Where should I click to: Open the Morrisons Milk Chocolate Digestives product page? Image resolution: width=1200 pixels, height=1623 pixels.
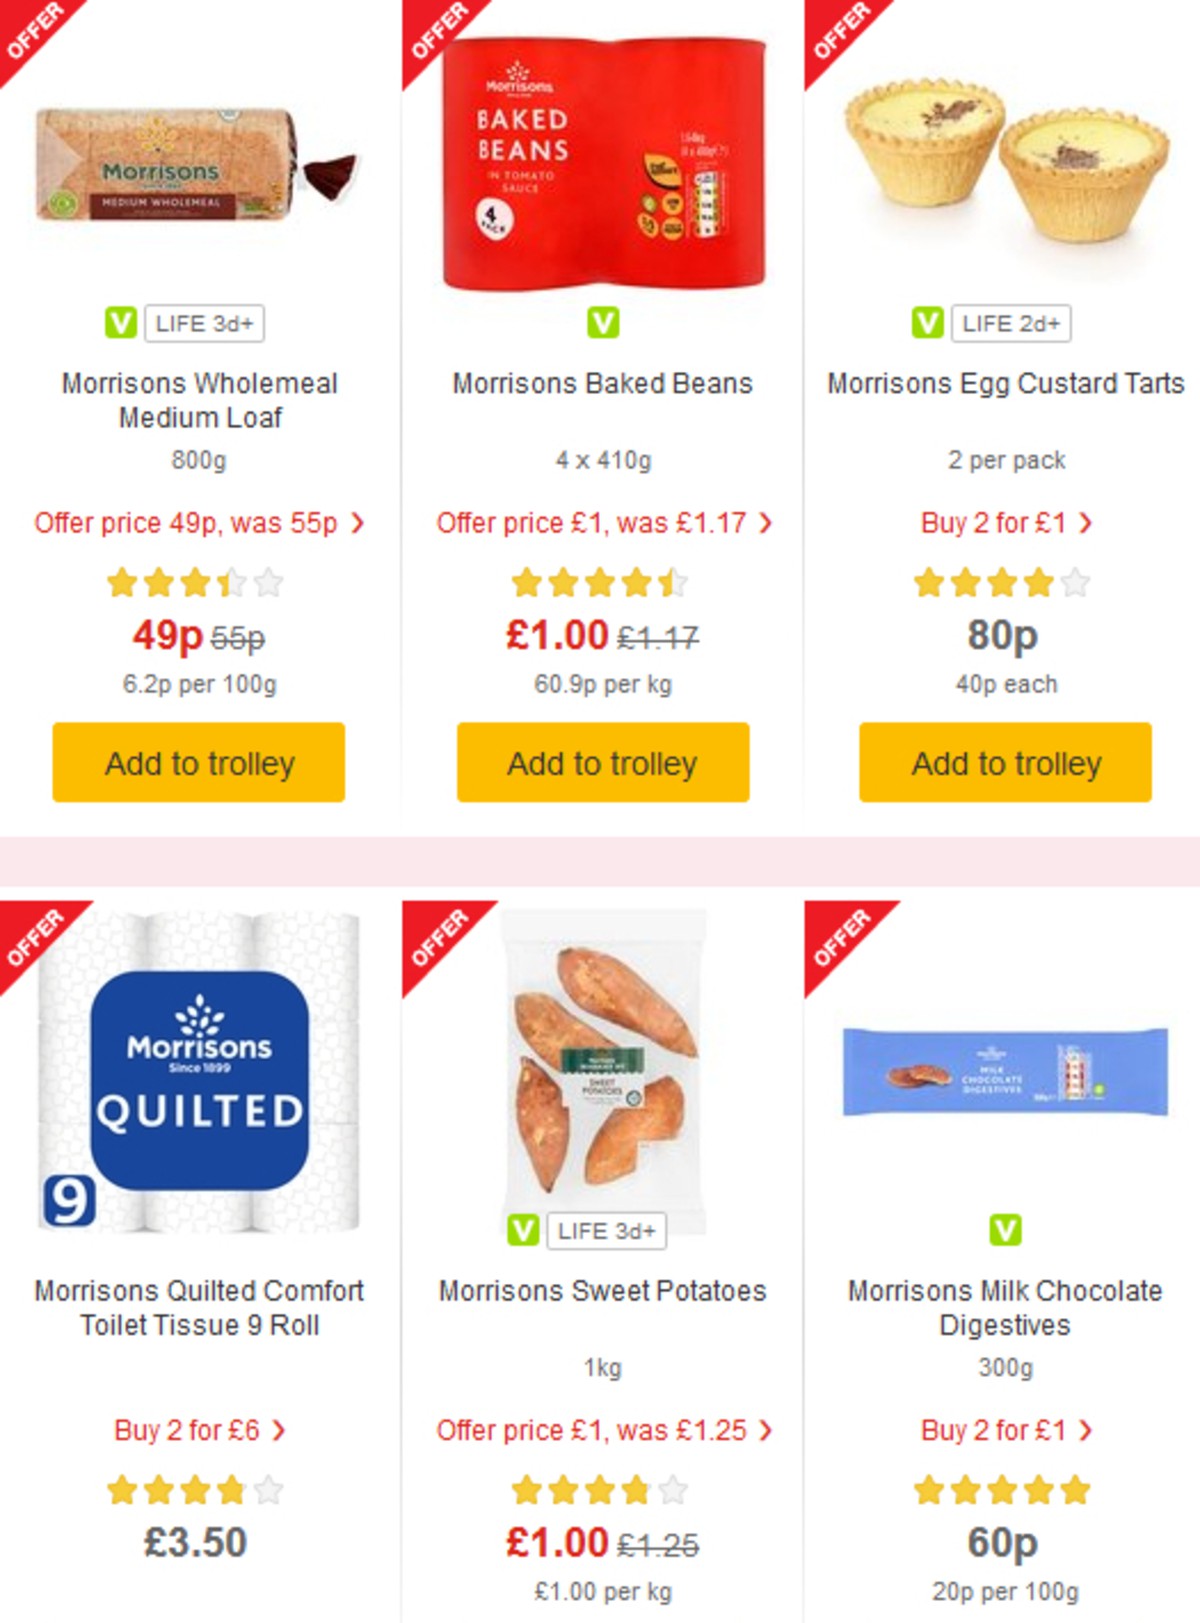(1003, 1307)
